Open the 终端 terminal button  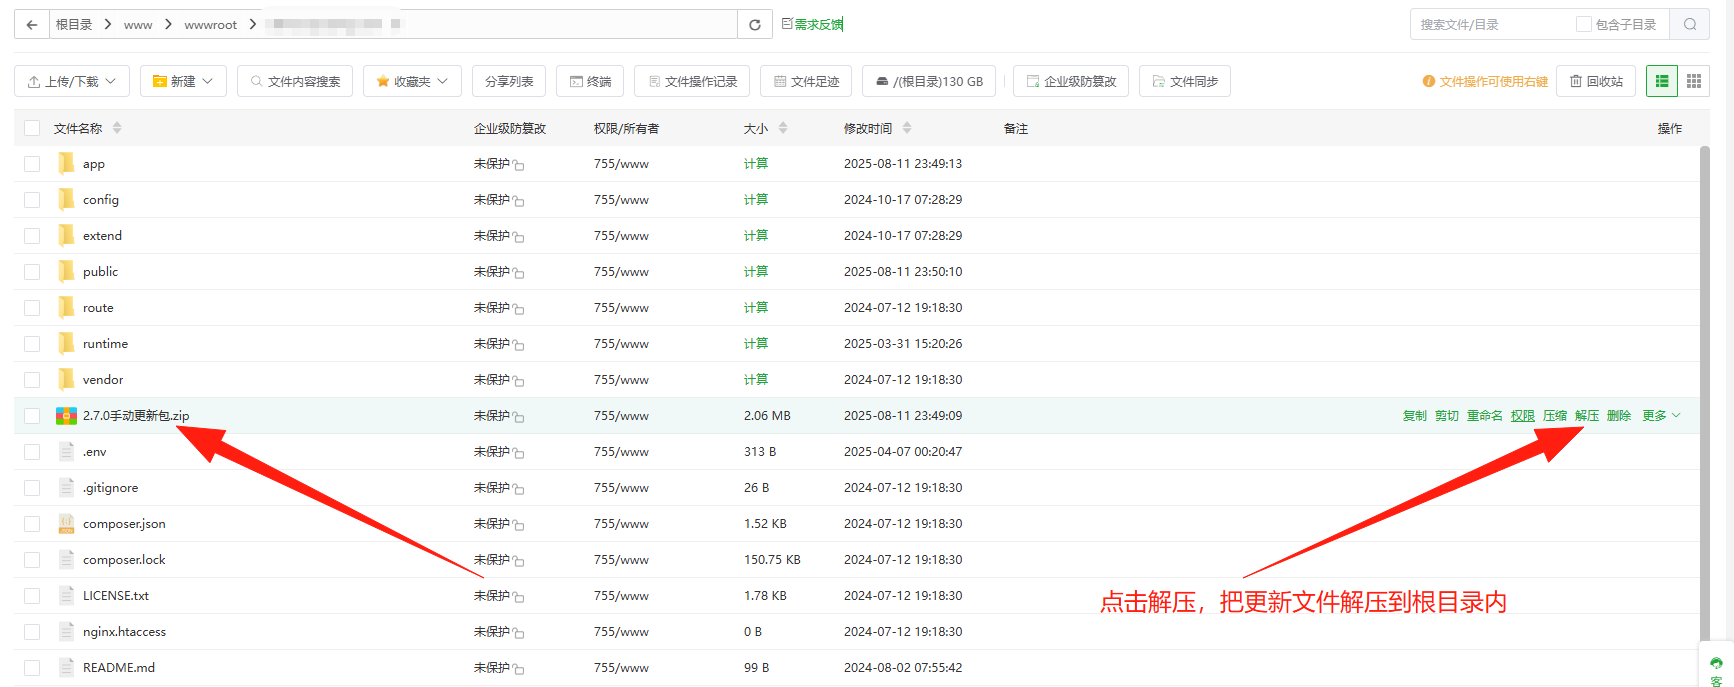[590, 81]
